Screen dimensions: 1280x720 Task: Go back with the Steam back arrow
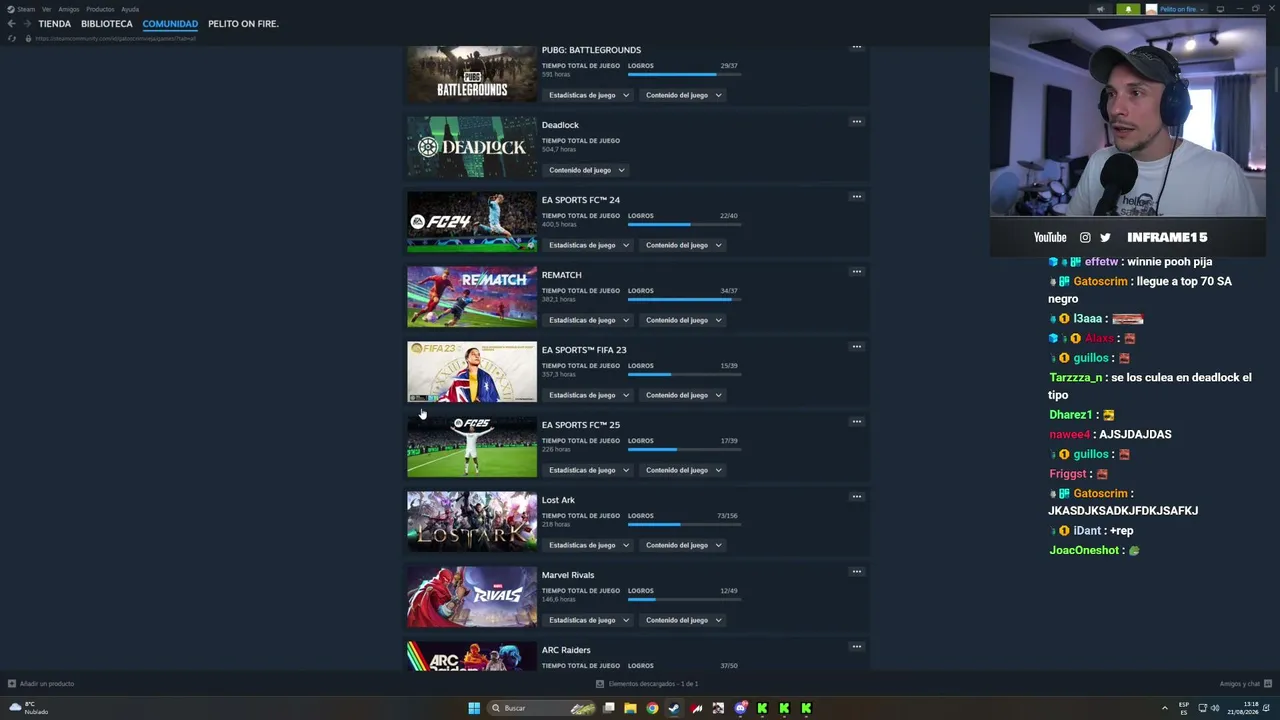coord(11,24)
